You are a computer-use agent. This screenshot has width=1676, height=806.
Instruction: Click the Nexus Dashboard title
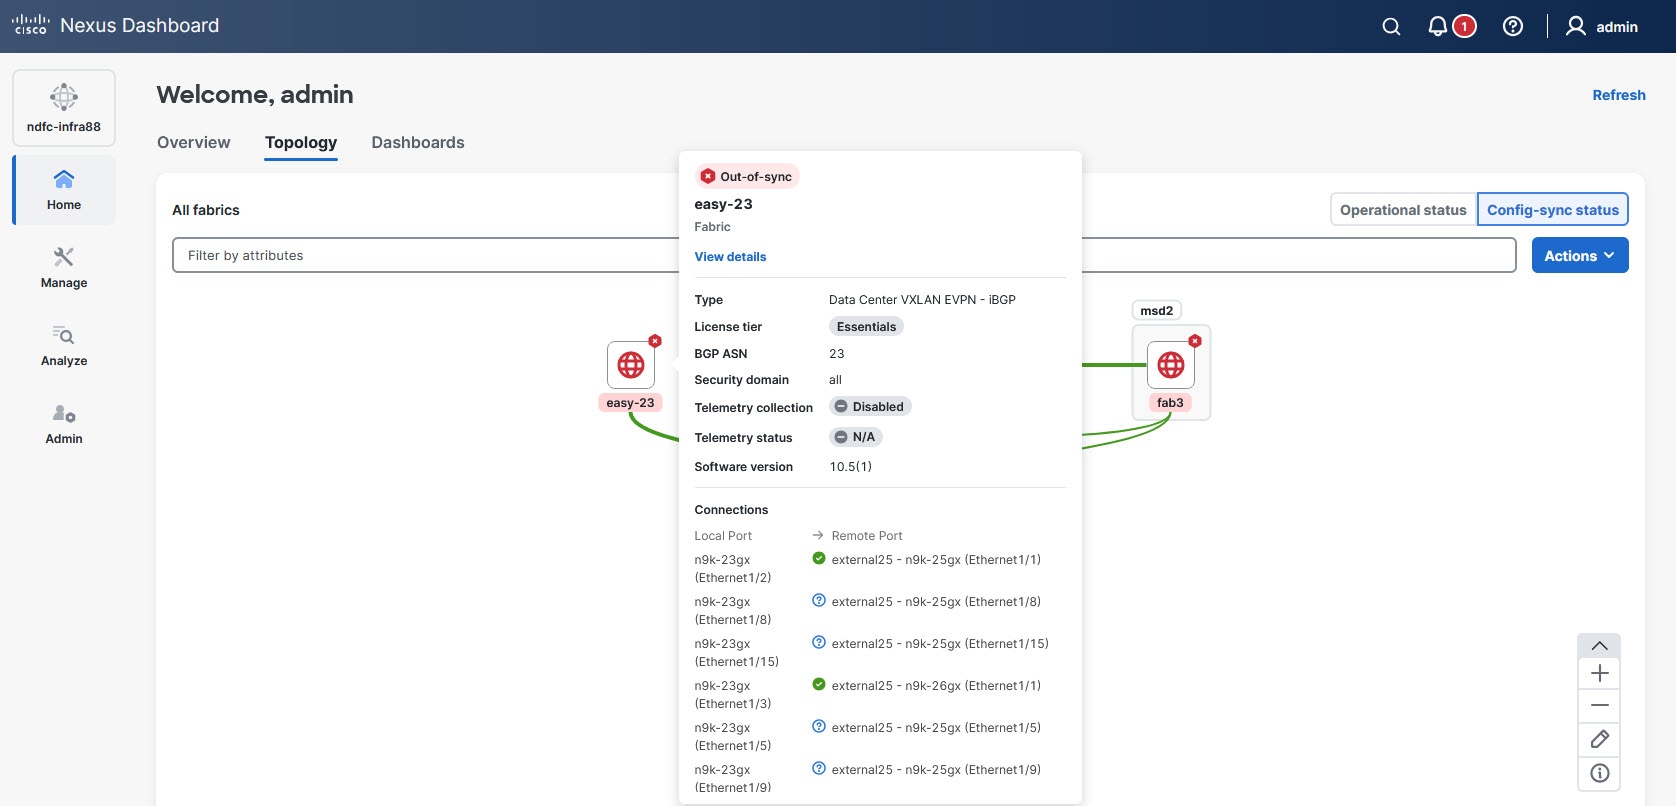(x=139, y=26)
